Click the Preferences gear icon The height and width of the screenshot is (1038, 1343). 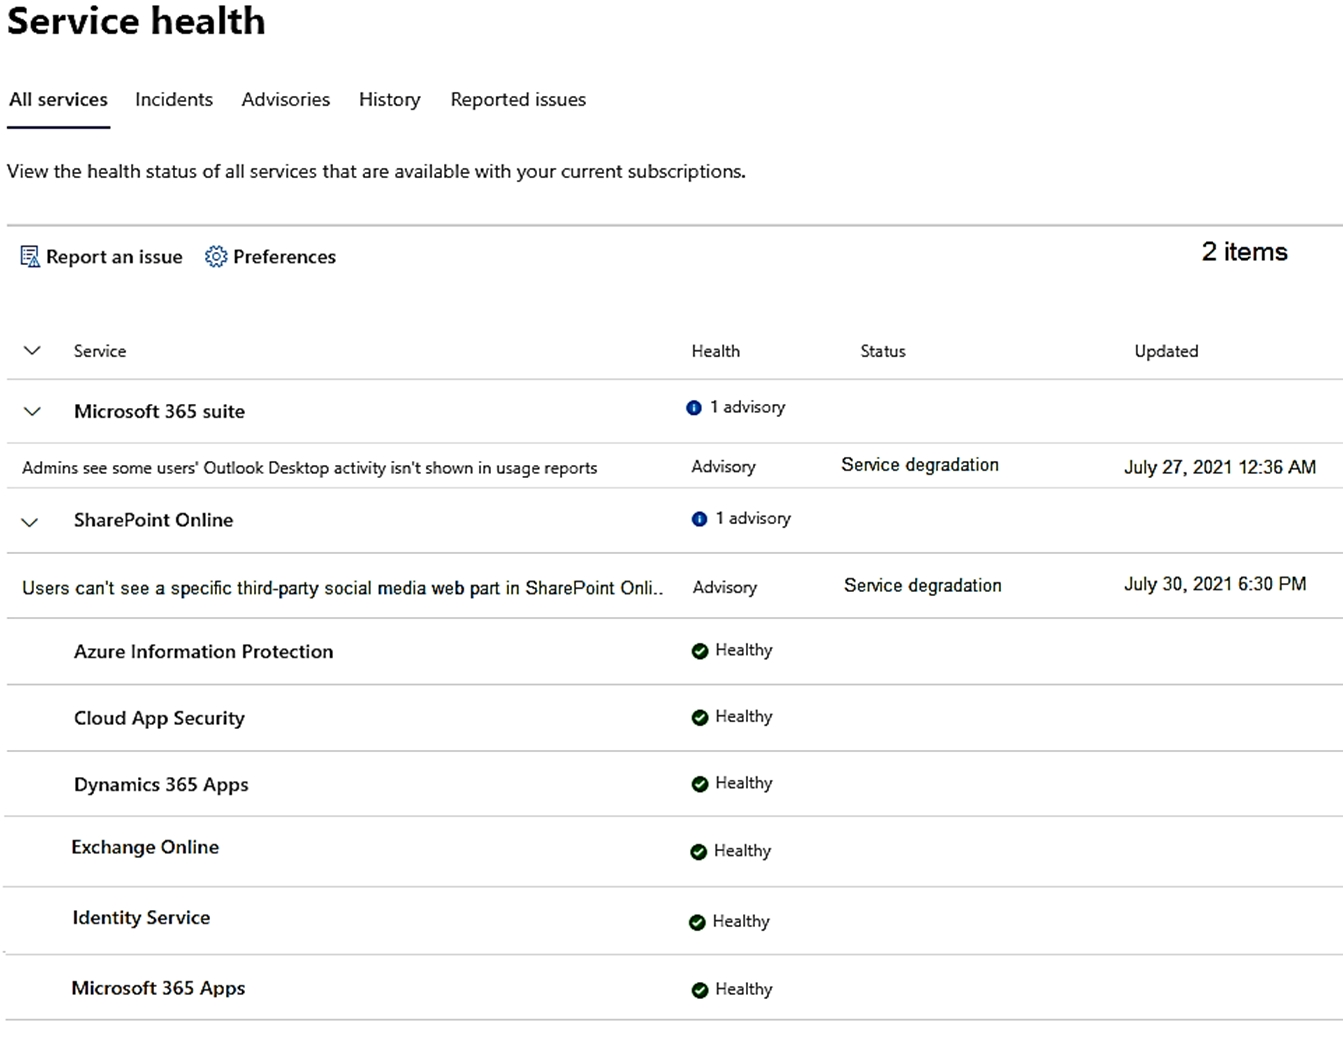click(x=216, y=257)
